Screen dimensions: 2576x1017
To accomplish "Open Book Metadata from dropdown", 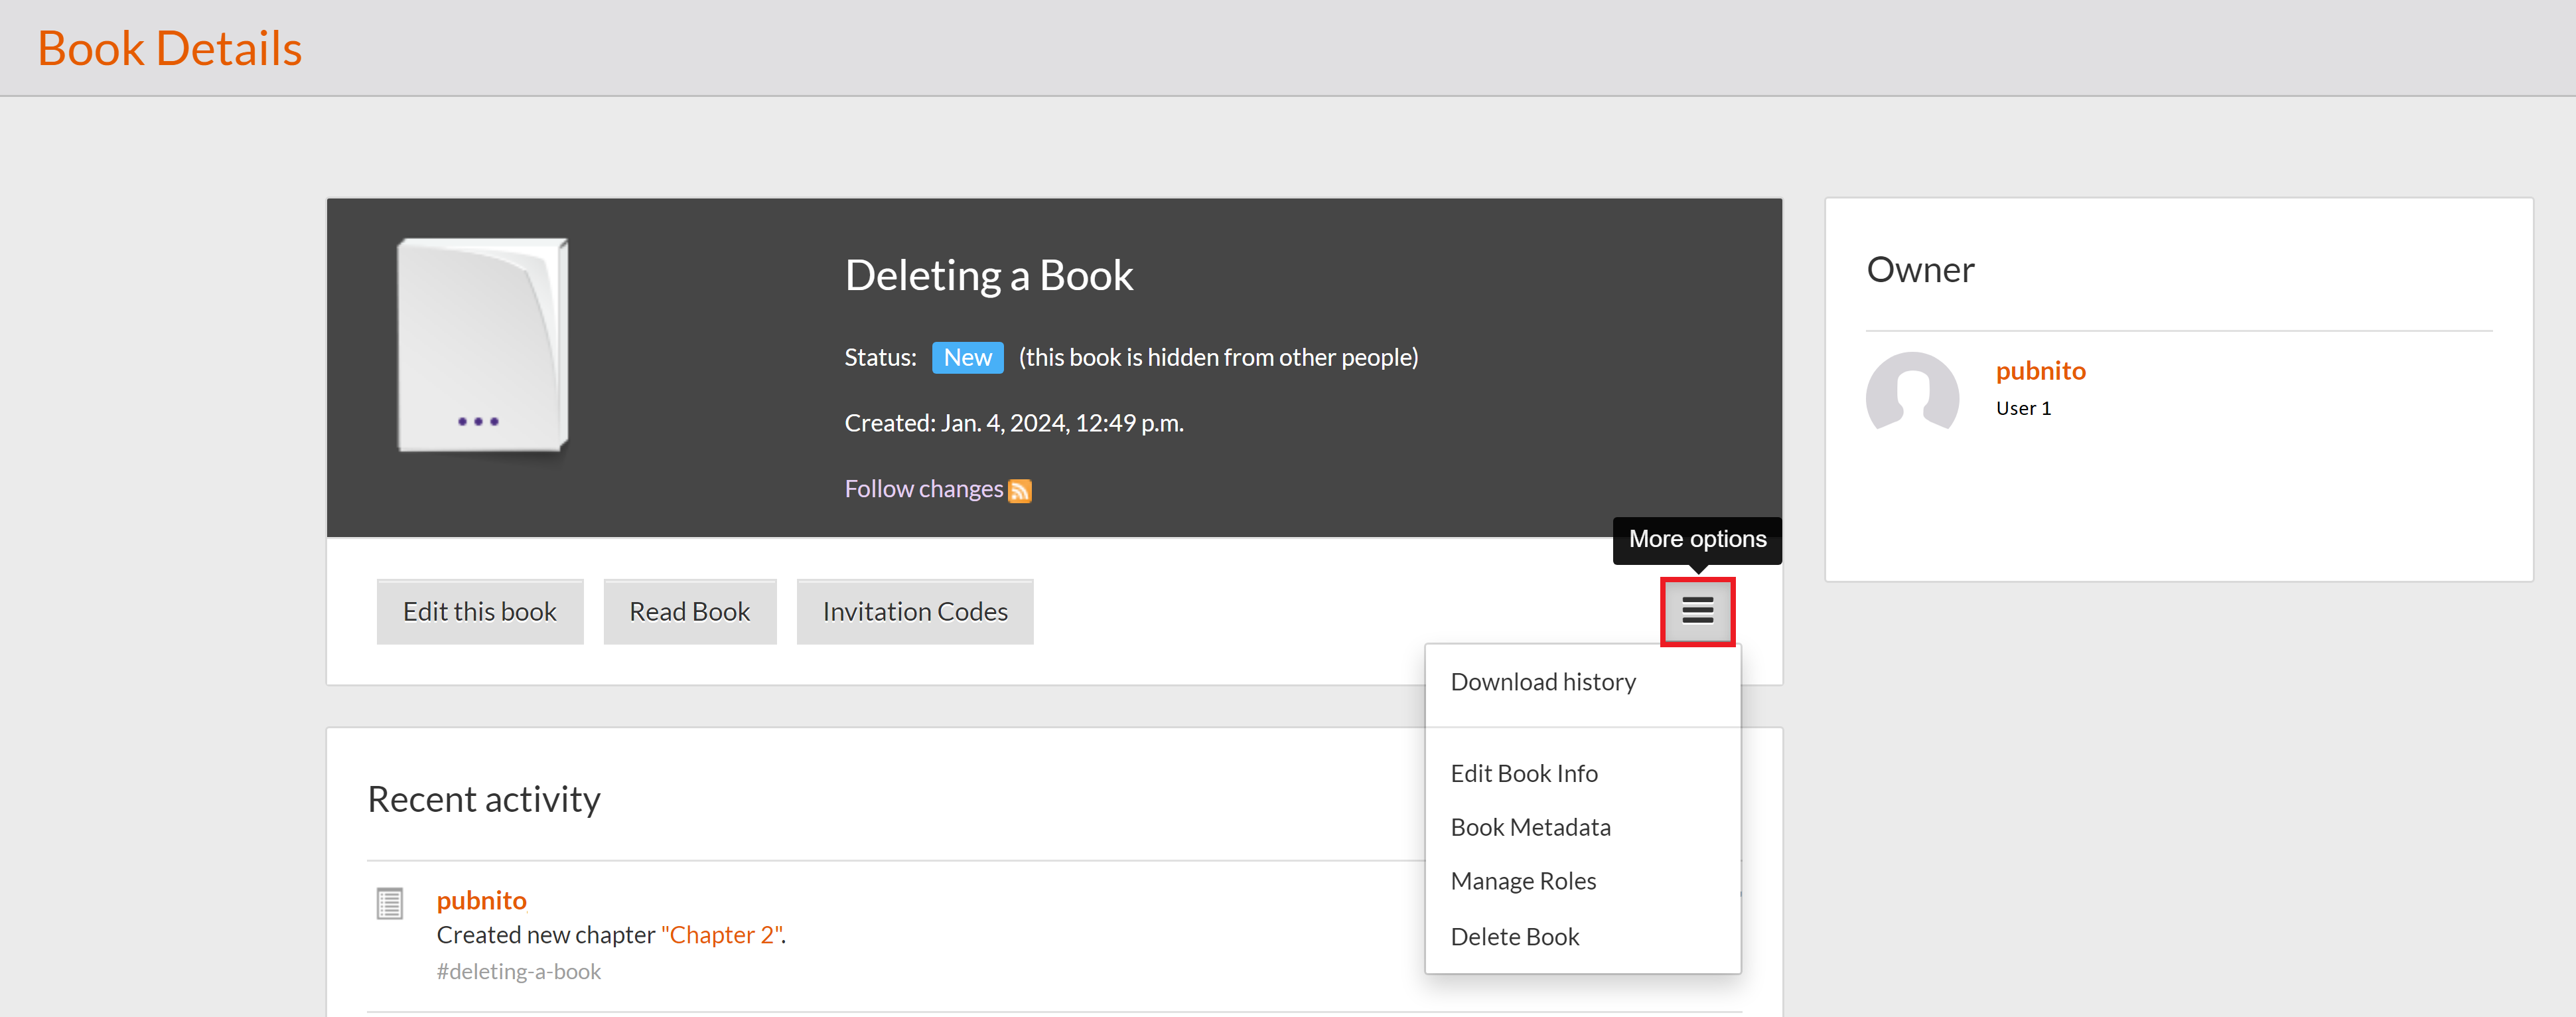I will coord(1530,827).
